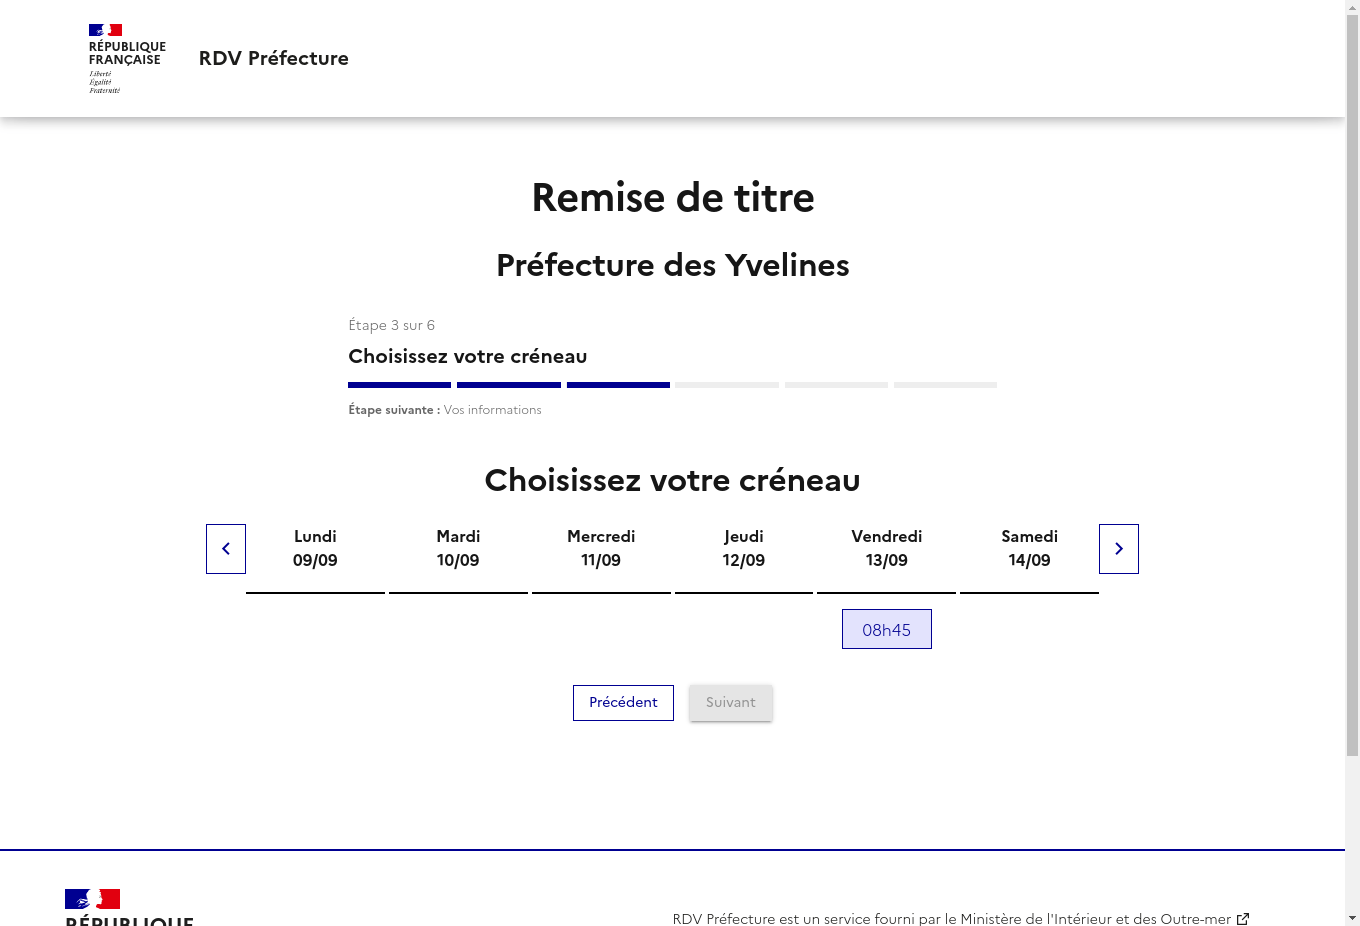Image resolution: width=1360 pixels, height=926 pixels.
Task: Click the third step progress bar segment
Action: [x=618, y=385]
